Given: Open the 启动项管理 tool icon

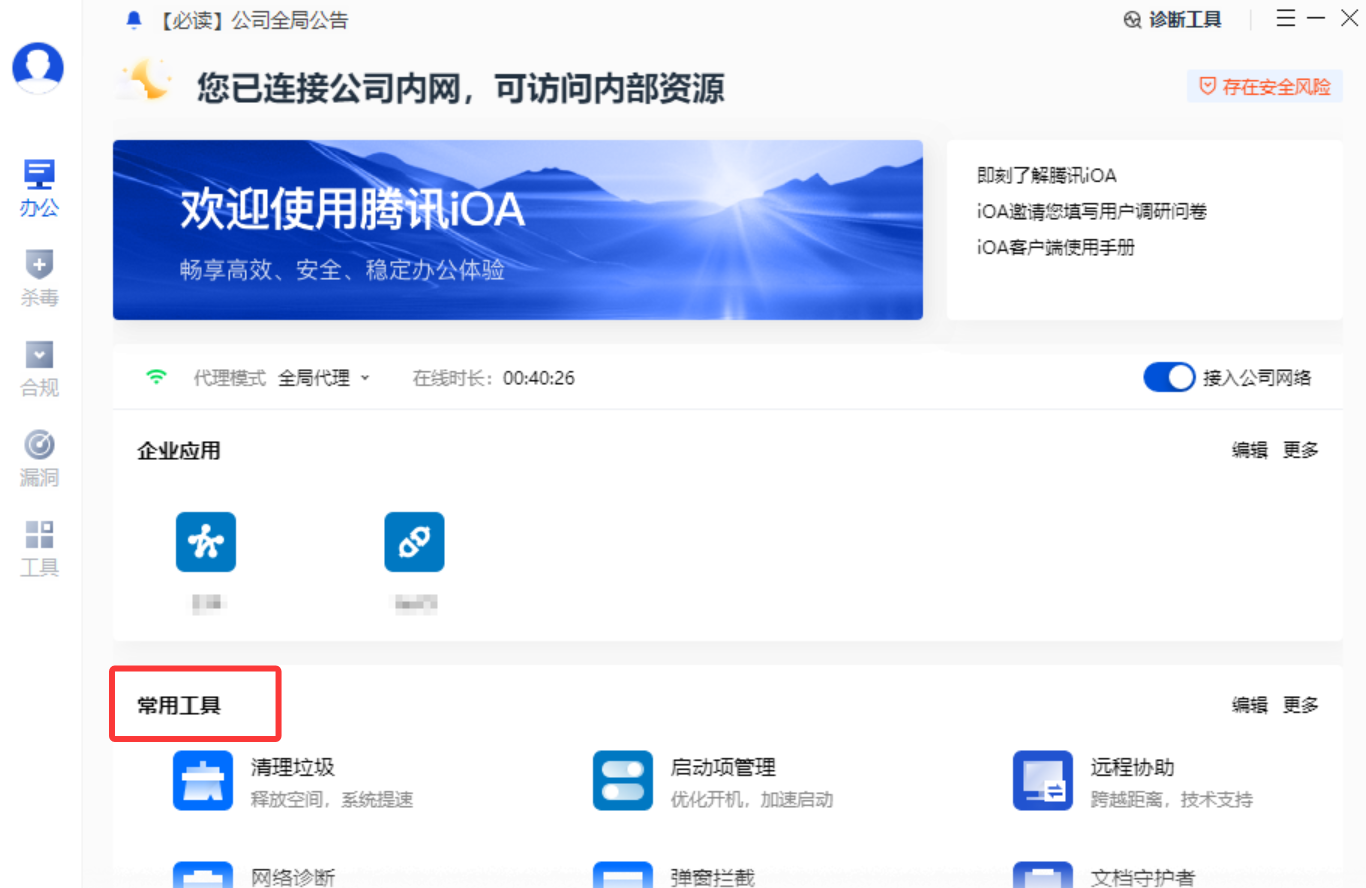Looking at the screenshot, I should [x=623, y=780].
